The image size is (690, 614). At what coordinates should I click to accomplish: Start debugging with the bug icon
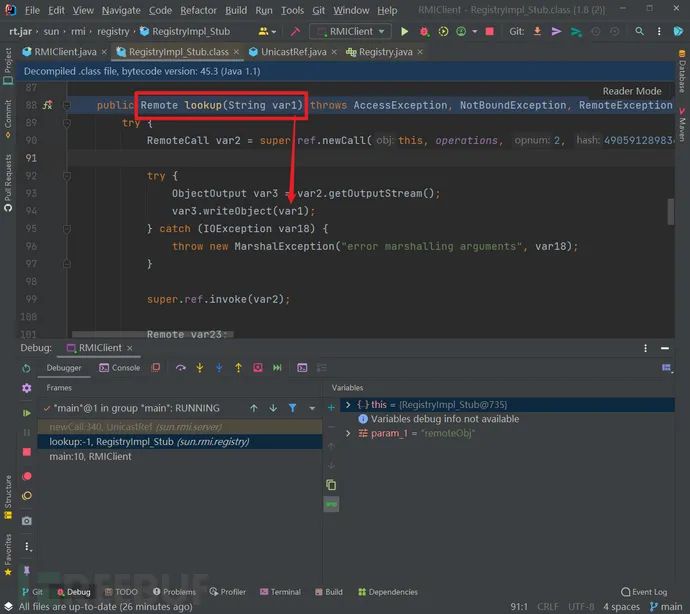pos(424,31)
